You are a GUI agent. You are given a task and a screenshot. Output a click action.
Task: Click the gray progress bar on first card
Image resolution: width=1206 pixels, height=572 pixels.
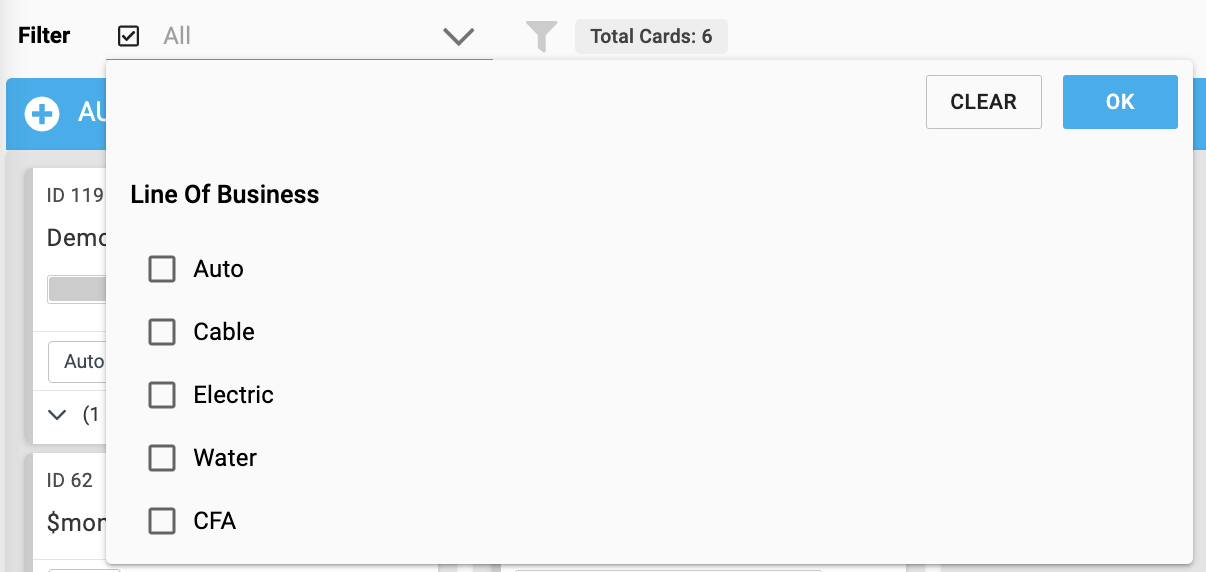click(x=77, y=290)
